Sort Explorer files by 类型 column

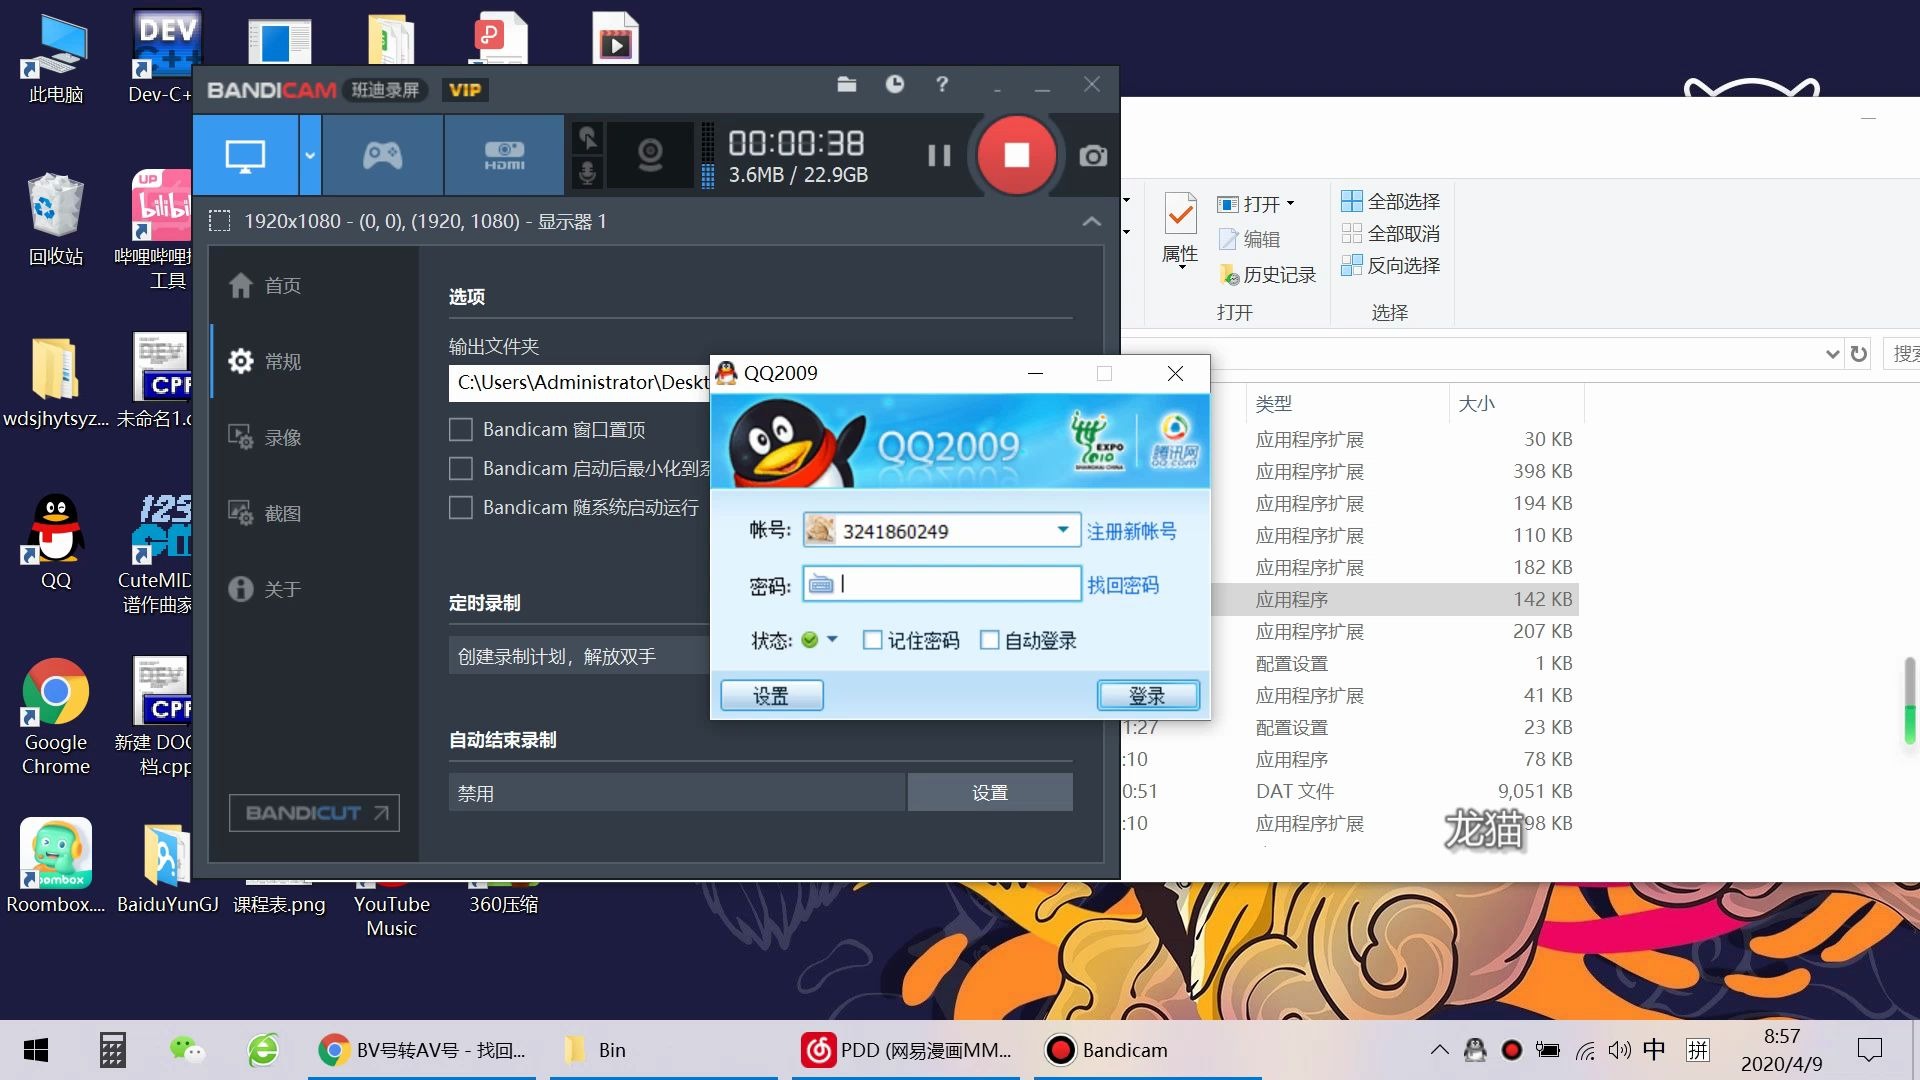coord(1345,403)
